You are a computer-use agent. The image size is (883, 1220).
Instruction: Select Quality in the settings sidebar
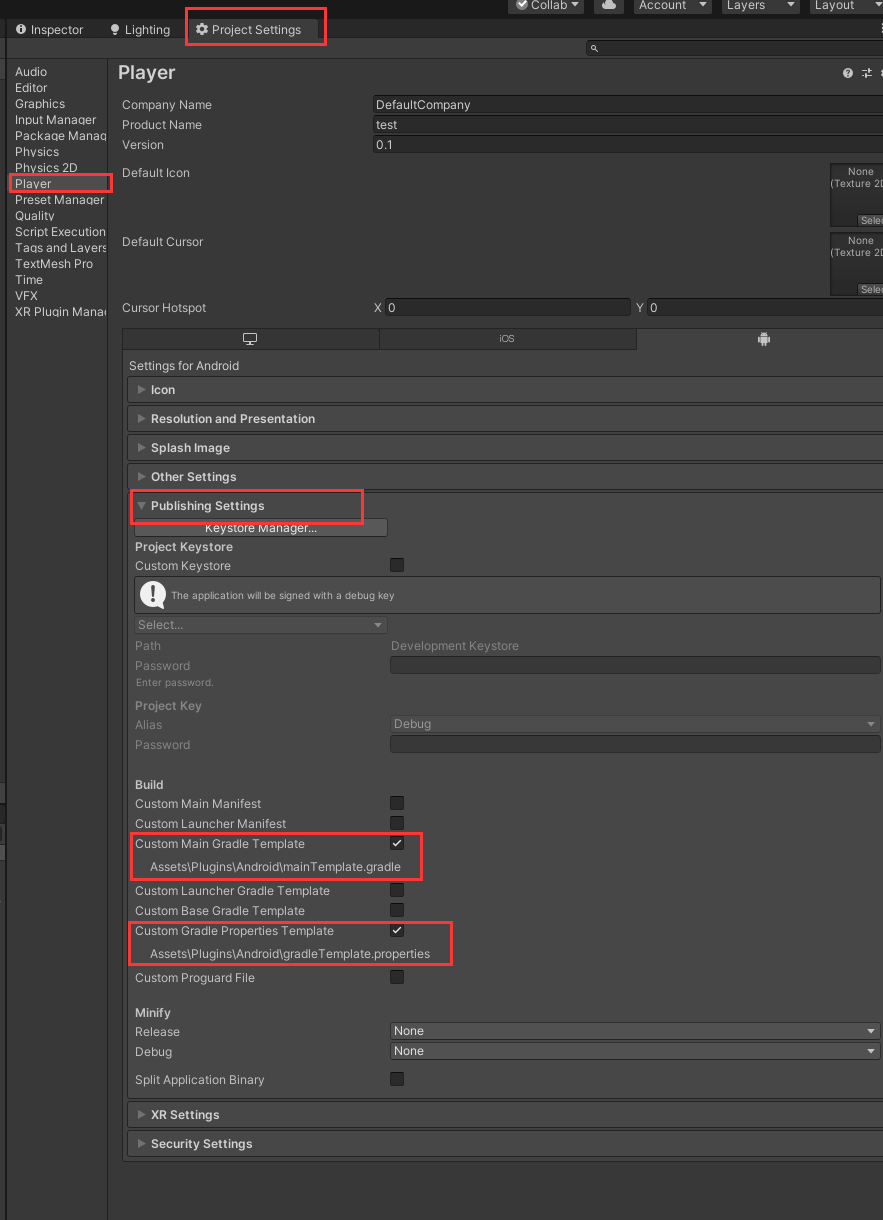point(35,216)
